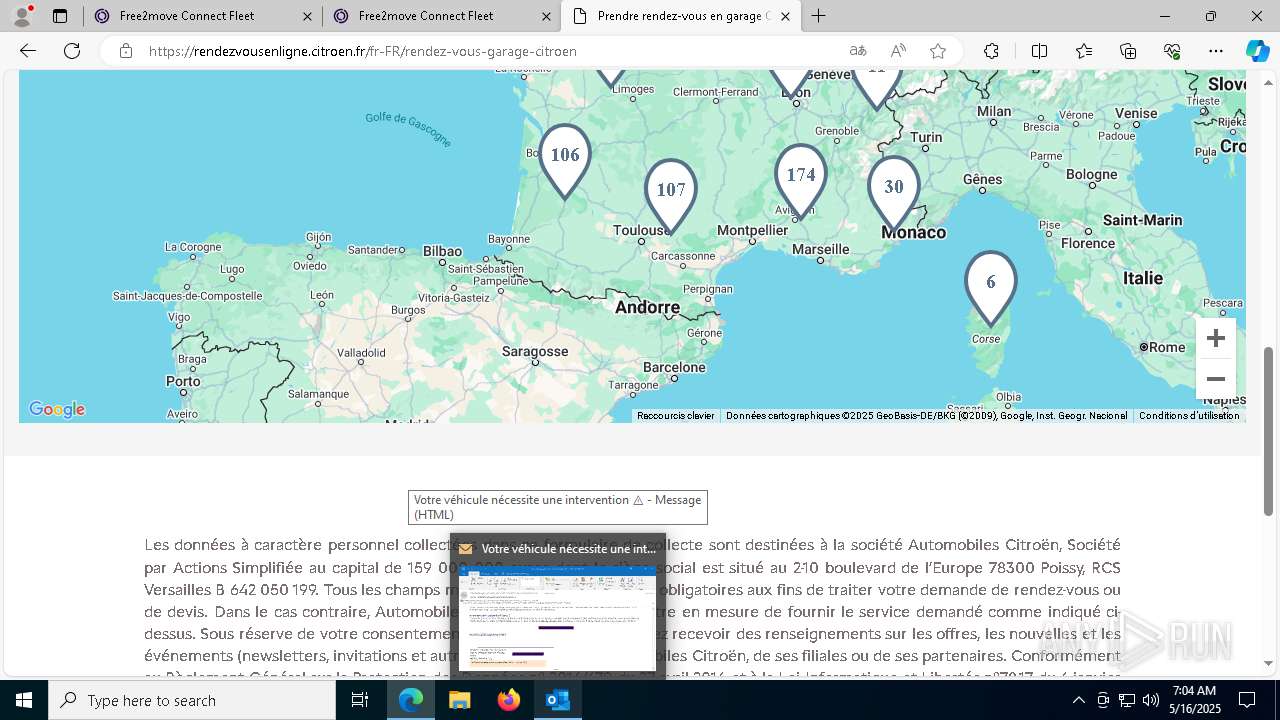Open Conditions d'utilisation map link
Screen dimensions: 1280x720
[x=1189, y=416]
